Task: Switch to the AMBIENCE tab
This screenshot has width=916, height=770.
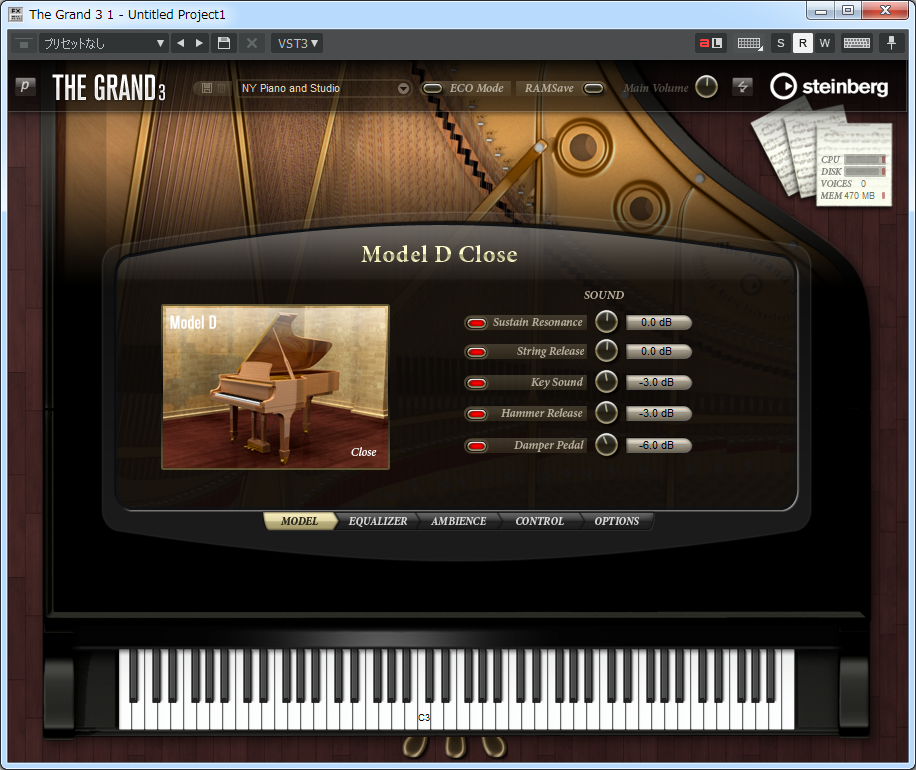Action: 459,521
